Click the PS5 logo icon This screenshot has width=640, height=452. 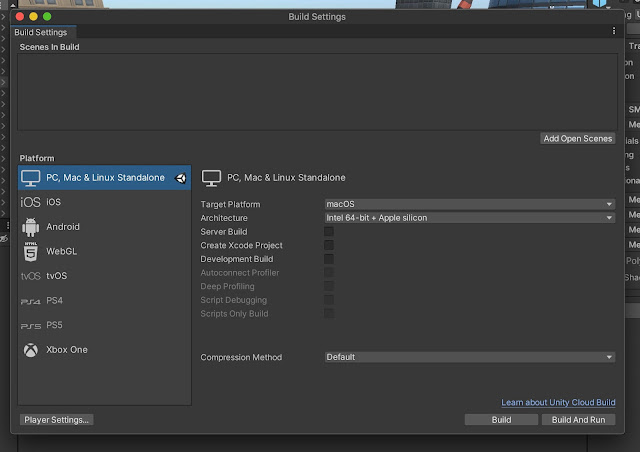click(x=31, y=326)
